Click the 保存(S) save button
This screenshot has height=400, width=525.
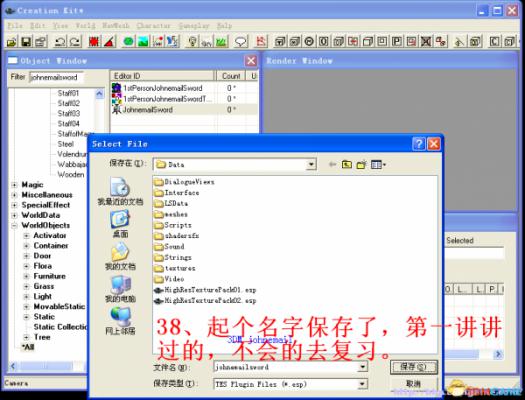[414, 367]
